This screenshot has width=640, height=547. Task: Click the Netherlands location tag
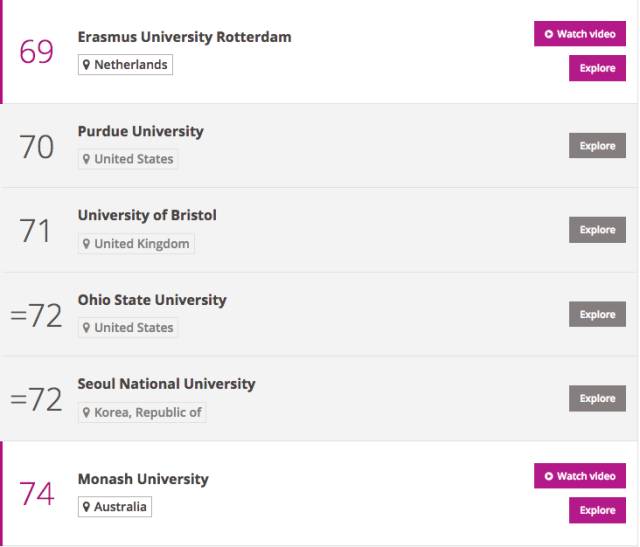tap(125, 65)
